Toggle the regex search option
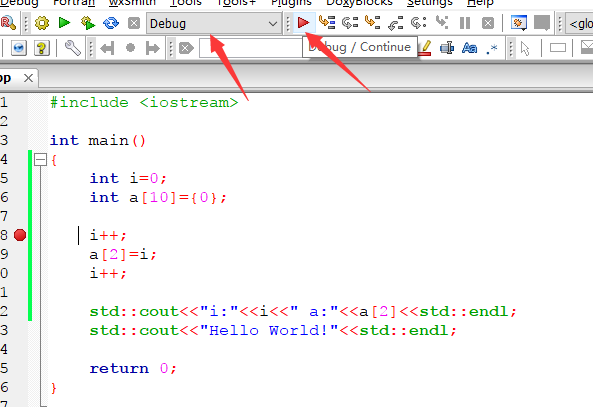This screenshot has height=407, width=593. (492, 48)
